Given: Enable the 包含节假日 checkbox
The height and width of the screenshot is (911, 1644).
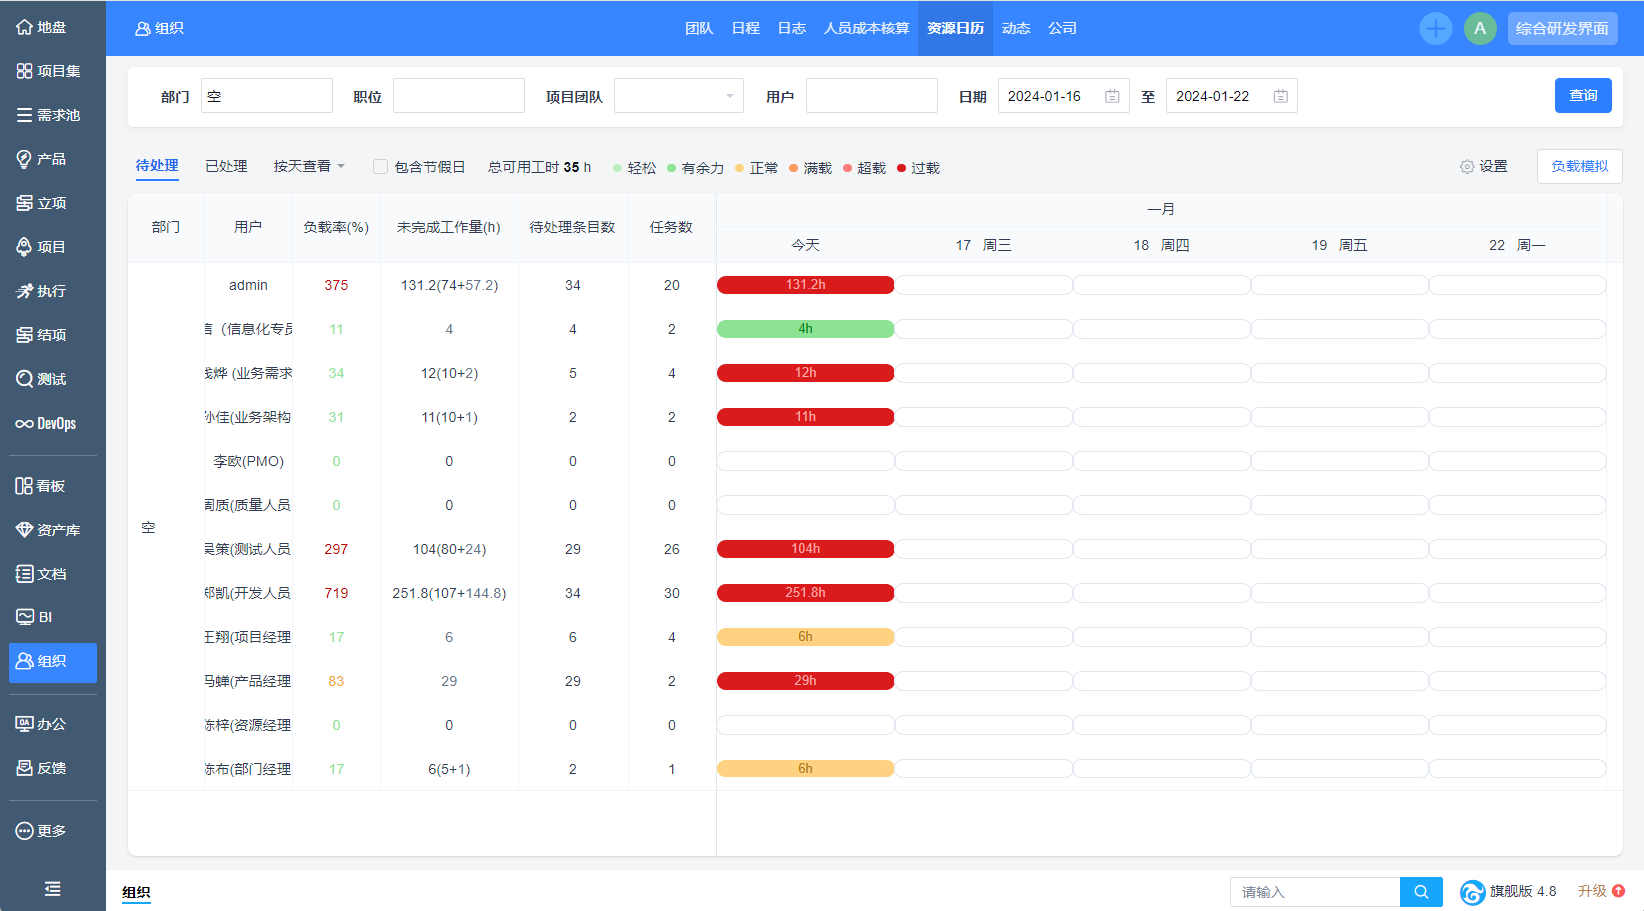Looking at the screenshot, I should [380, 167].
